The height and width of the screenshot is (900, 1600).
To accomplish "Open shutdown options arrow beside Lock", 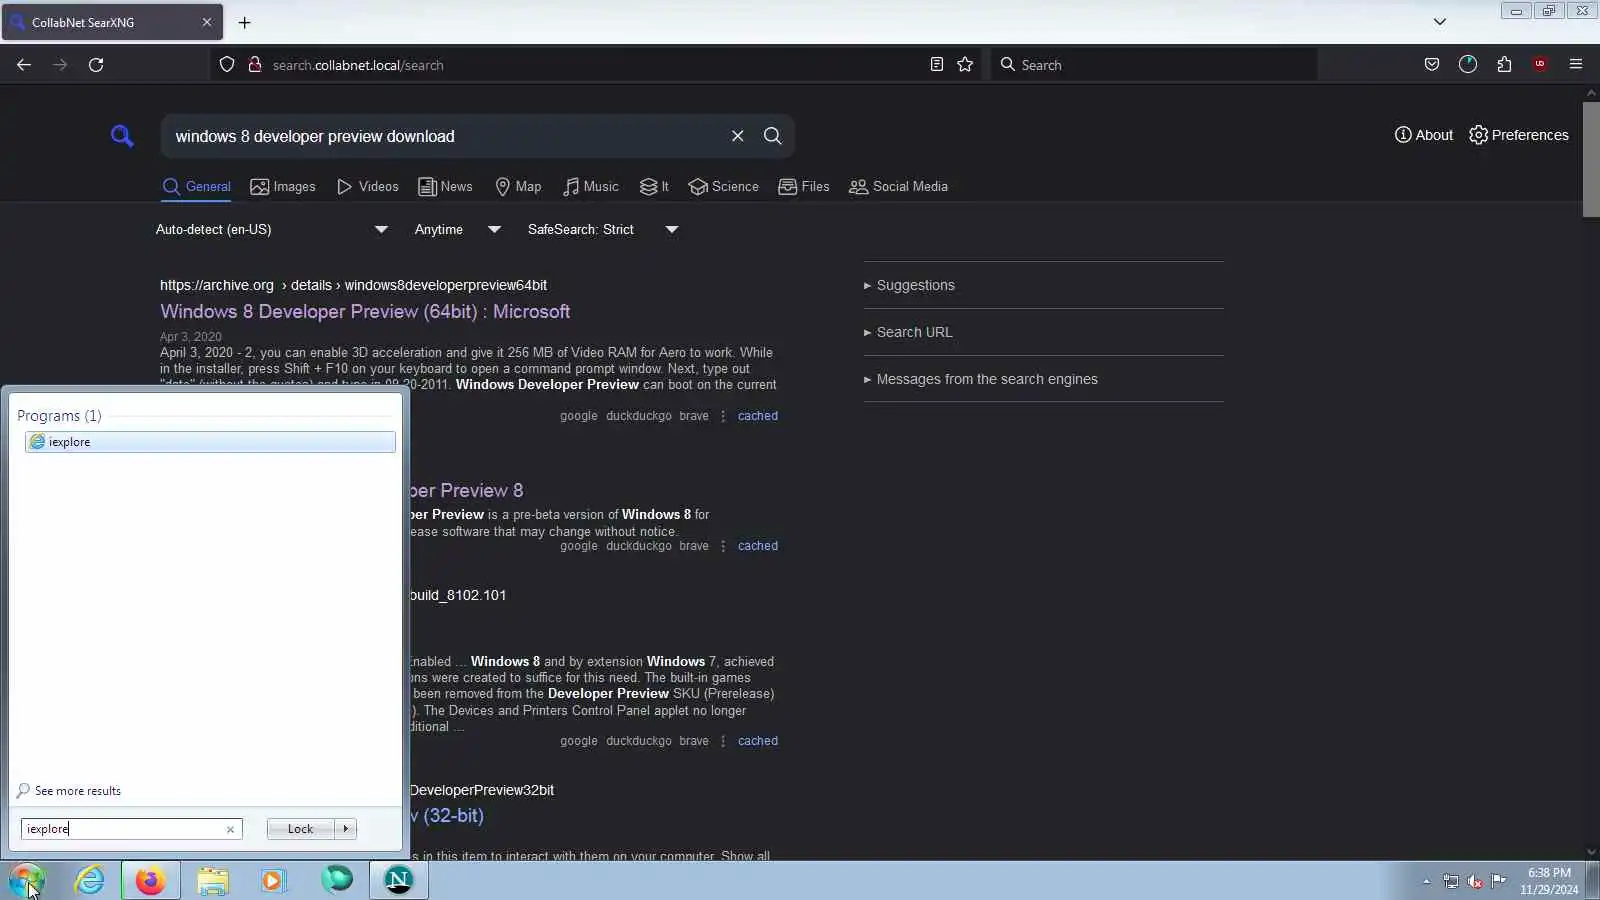I will point(346,829).
